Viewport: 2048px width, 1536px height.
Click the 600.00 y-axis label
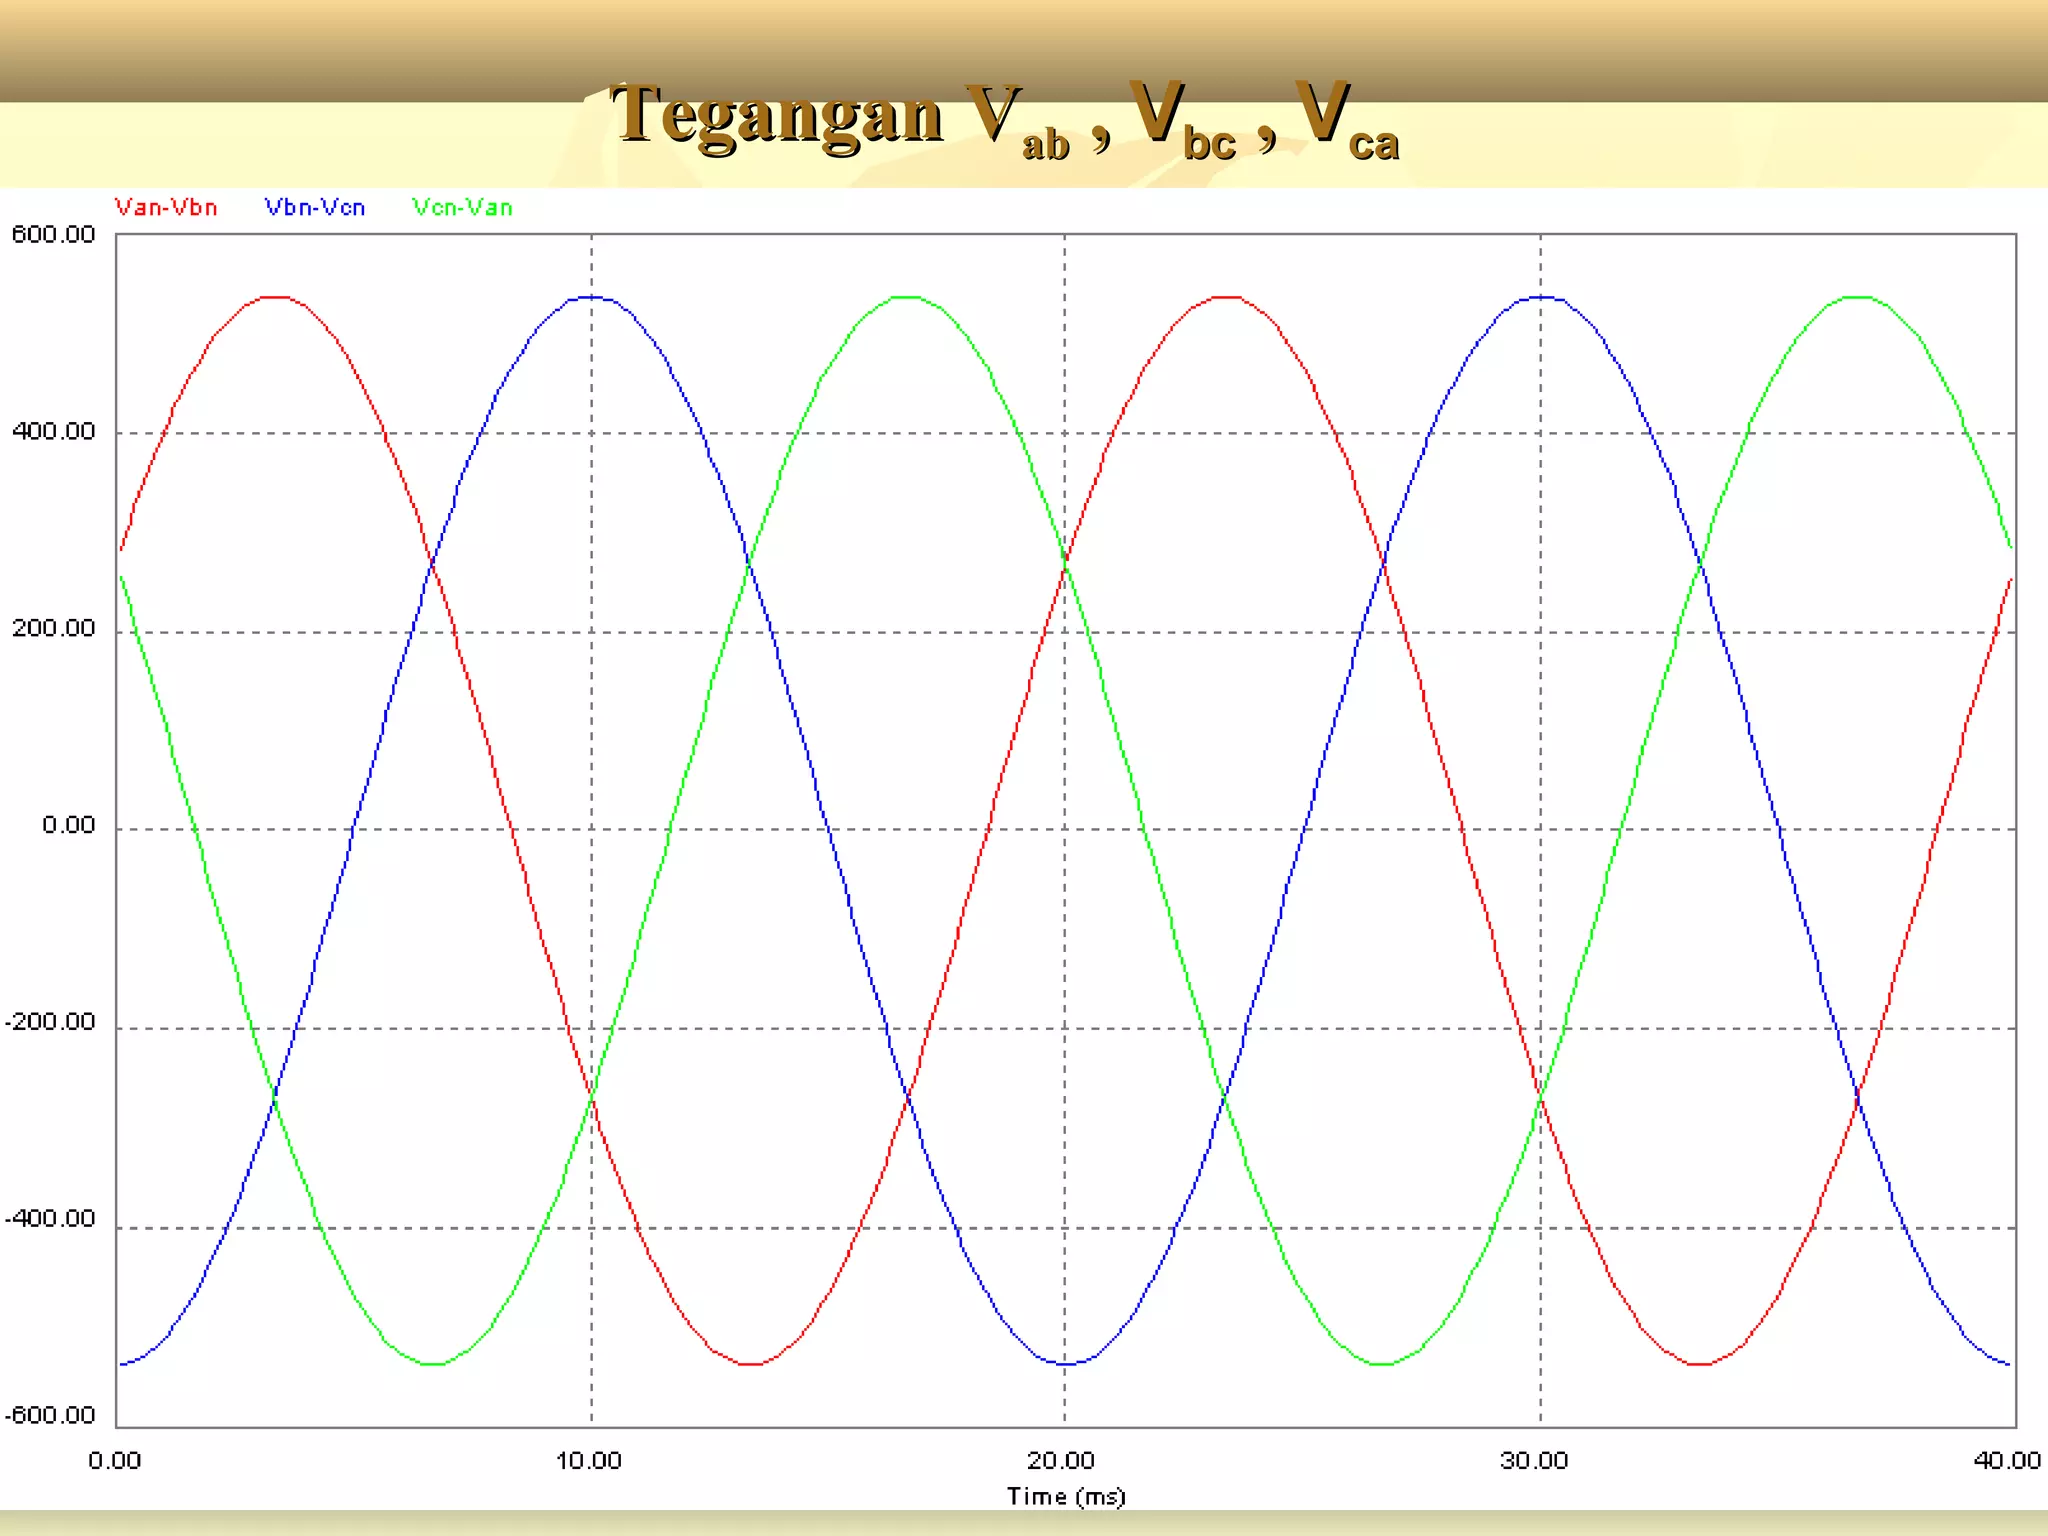click(54, 235)
